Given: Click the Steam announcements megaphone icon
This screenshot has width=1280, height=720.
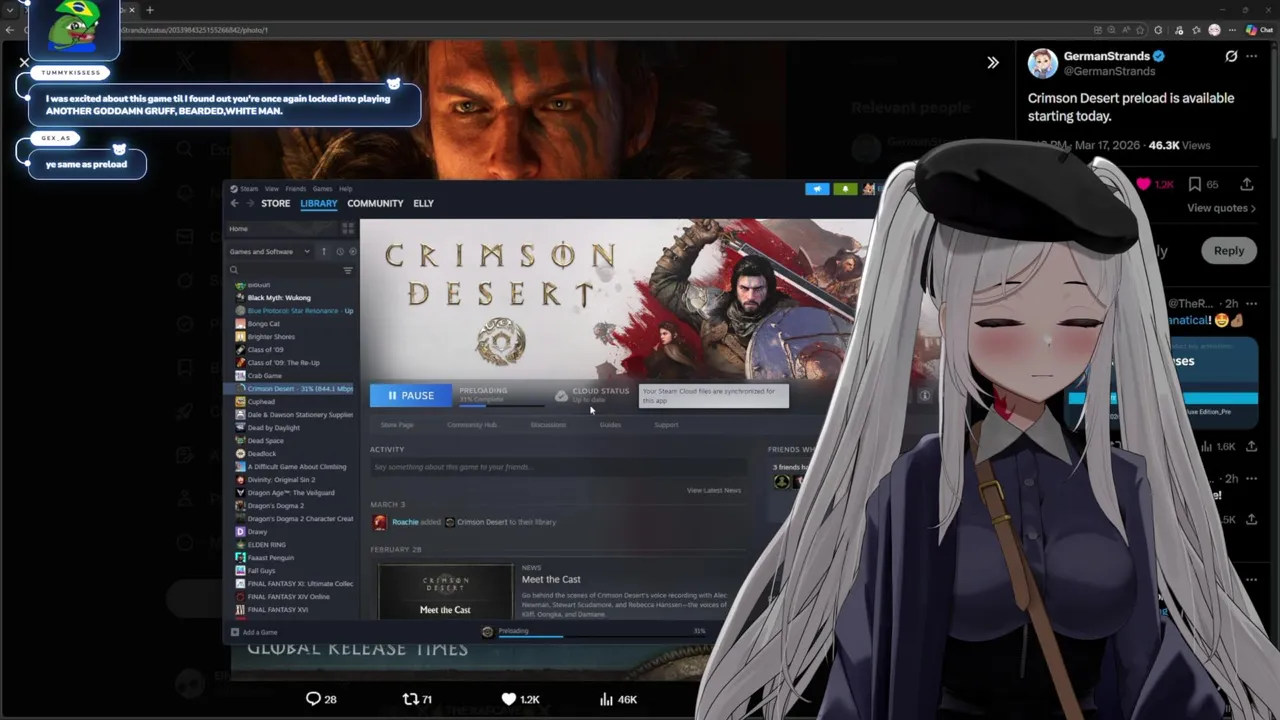Looking at the screenshot, I should pos(817,188).
